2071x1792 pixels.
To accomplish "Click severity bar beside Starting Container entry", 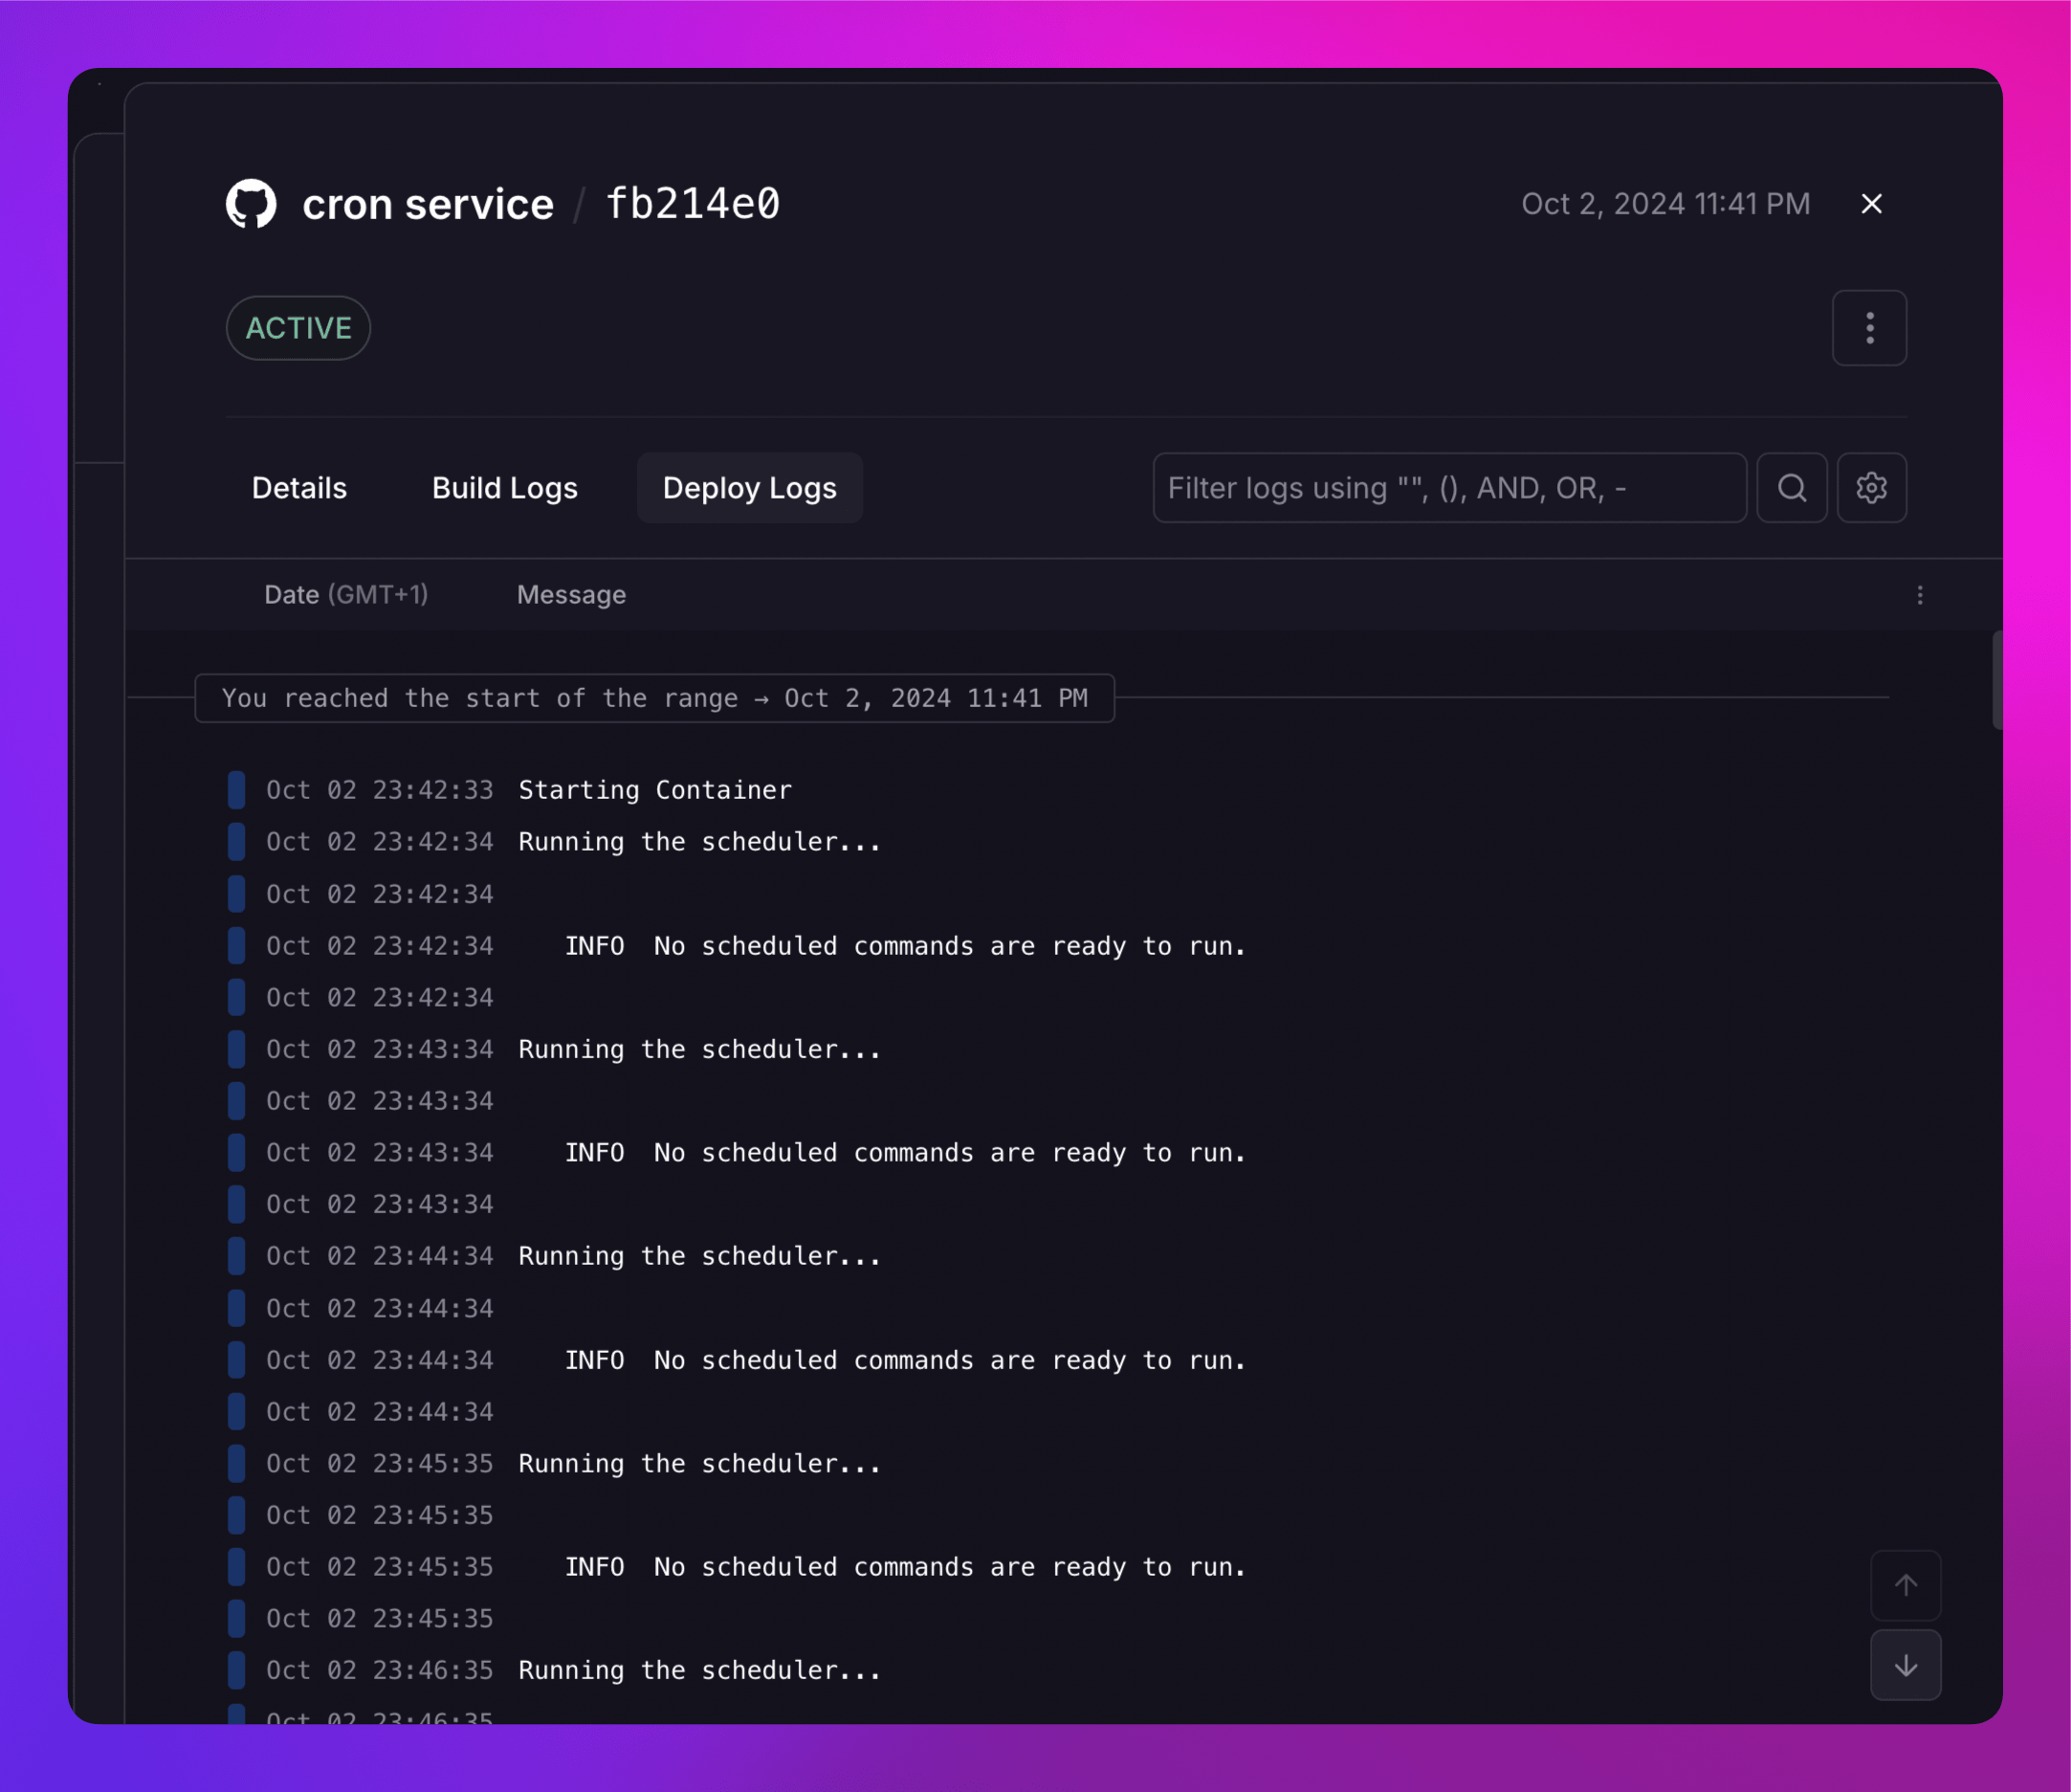I will click(237, 789).
